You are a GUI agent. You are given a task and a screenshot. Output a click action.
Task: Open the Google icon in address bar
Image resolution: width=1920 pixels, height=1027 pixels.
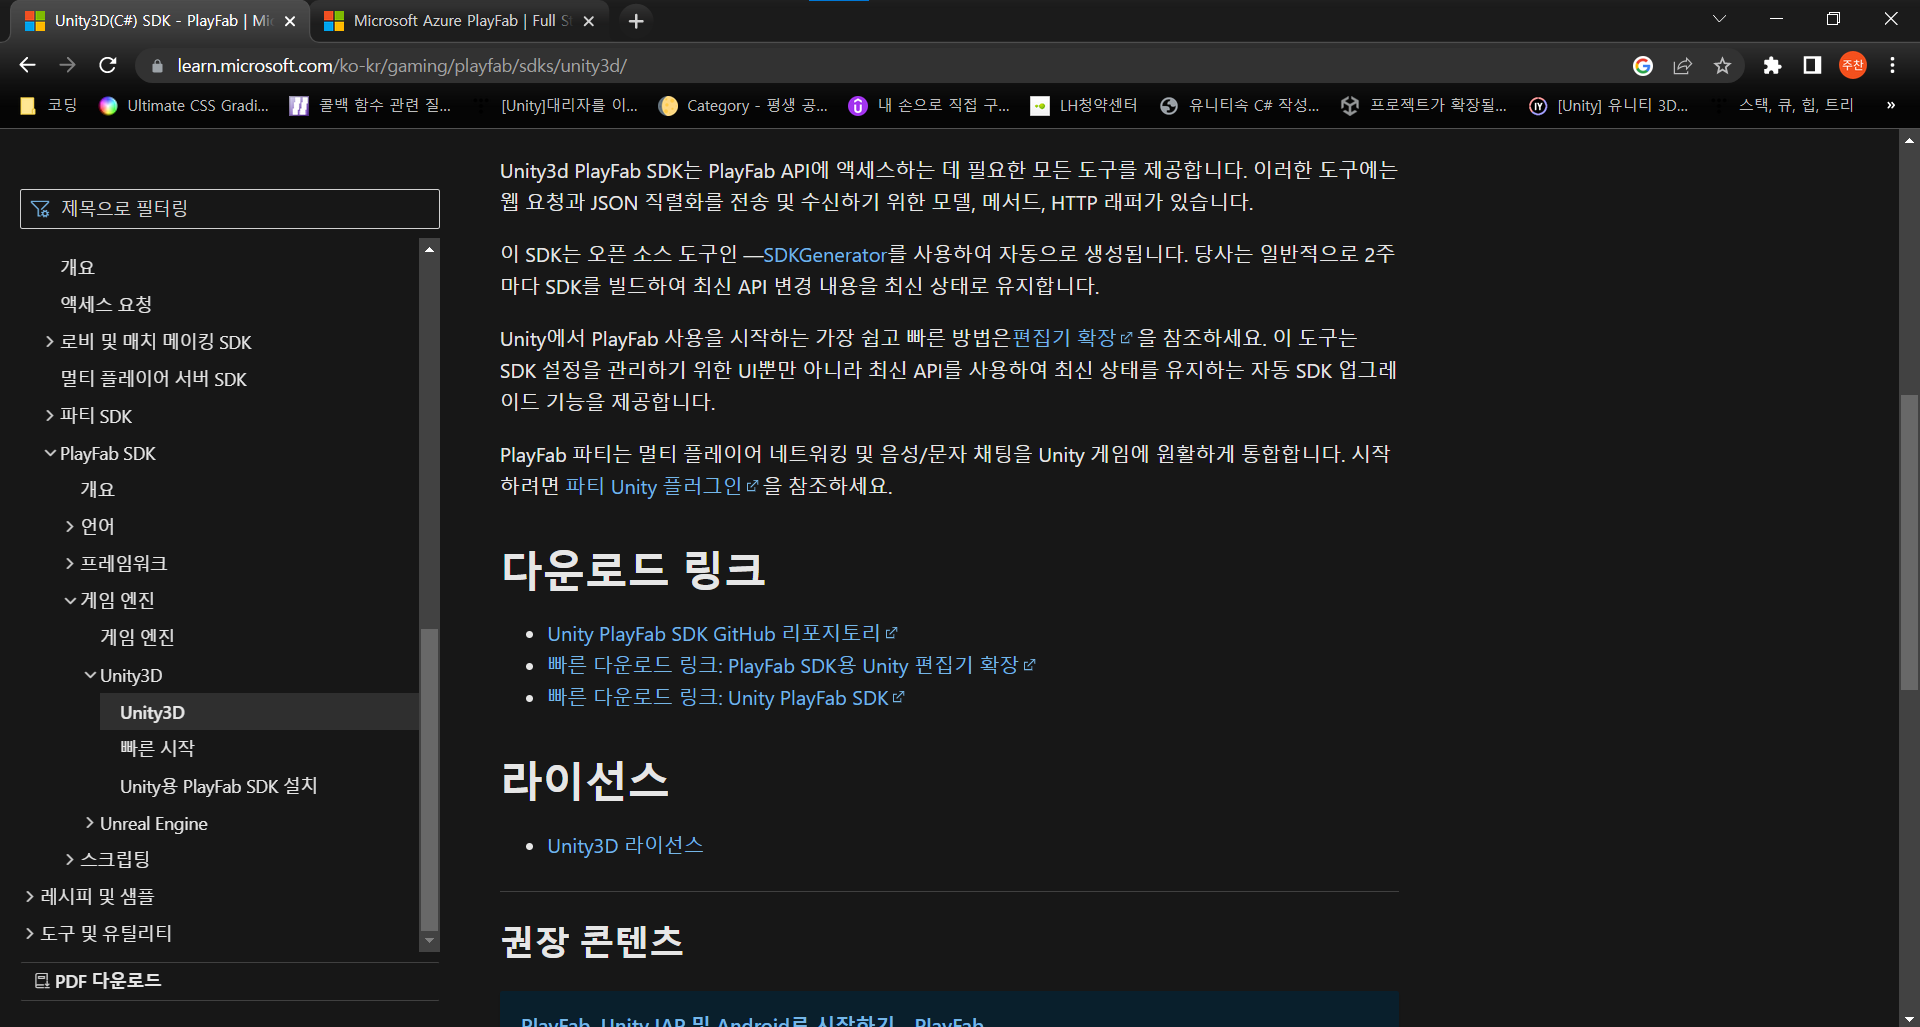click(x=1642, y=66)
